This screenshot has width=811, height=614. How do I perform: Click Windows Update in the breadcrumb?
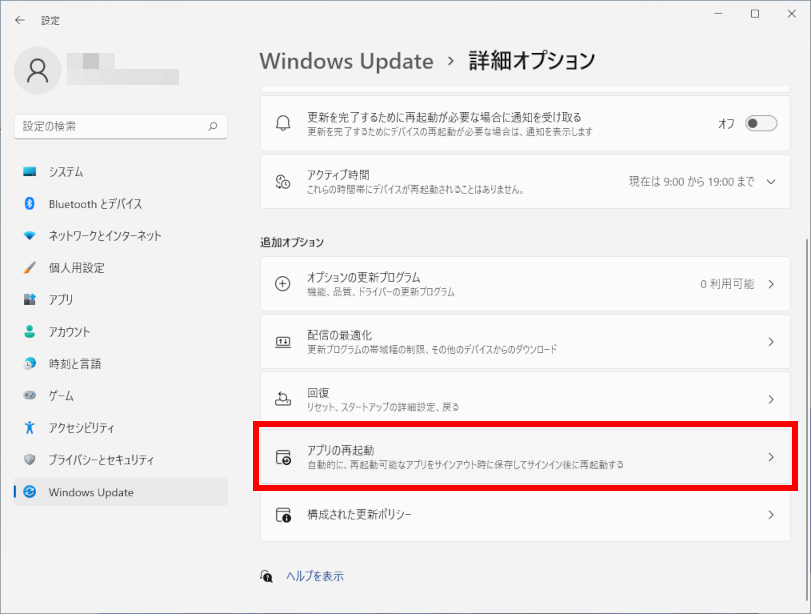(x=346, y=61)
